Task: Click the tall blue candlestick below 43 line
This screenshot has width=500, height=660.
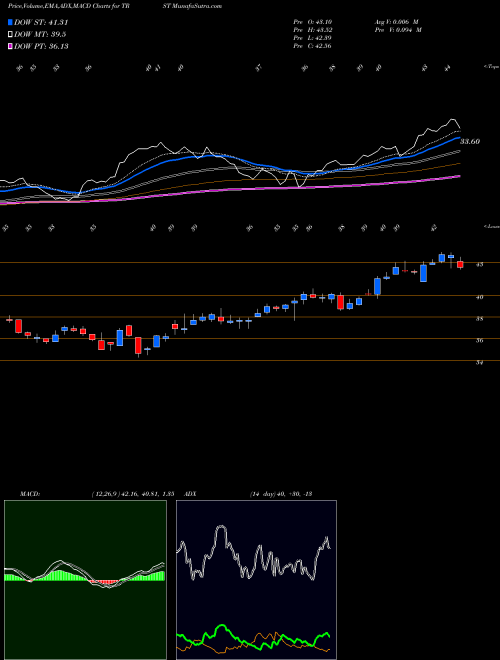Action: 423,273
